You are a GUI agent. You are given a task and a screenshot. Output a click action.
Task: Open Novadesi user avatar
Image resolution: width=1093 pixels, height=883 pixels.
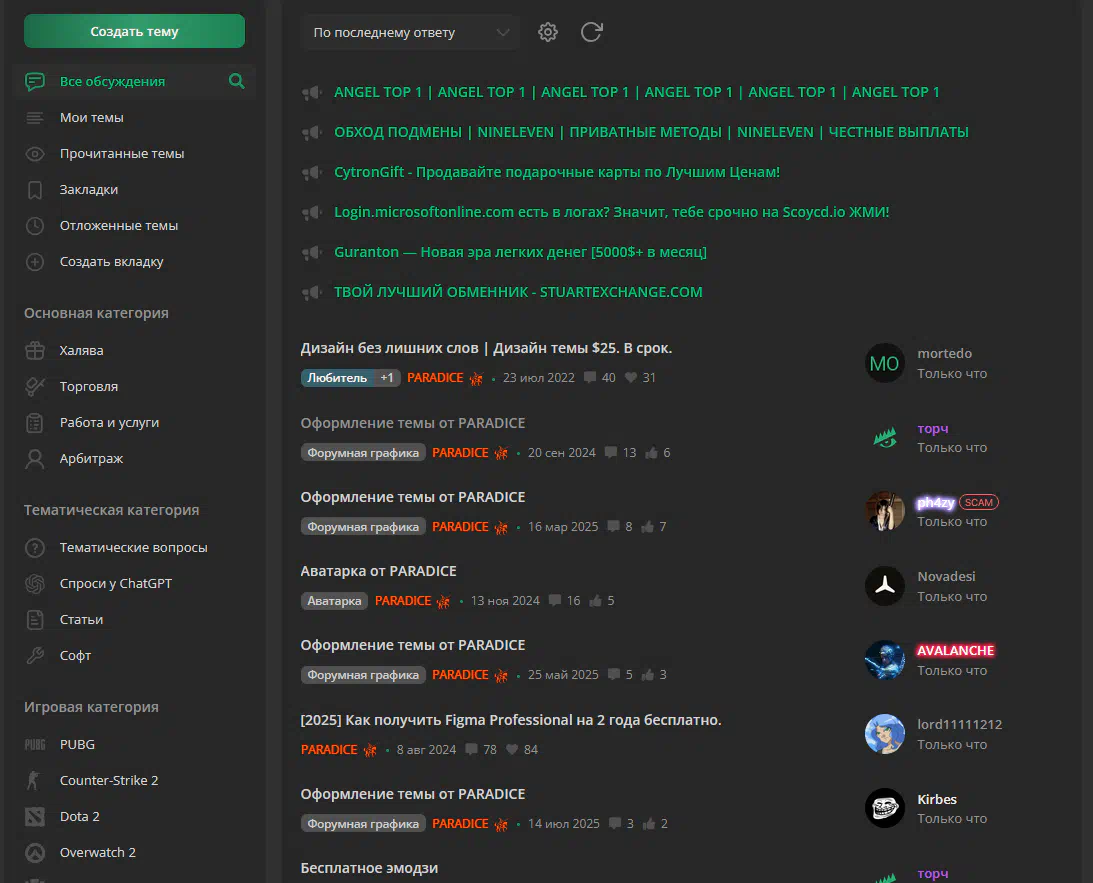point(885,586)
